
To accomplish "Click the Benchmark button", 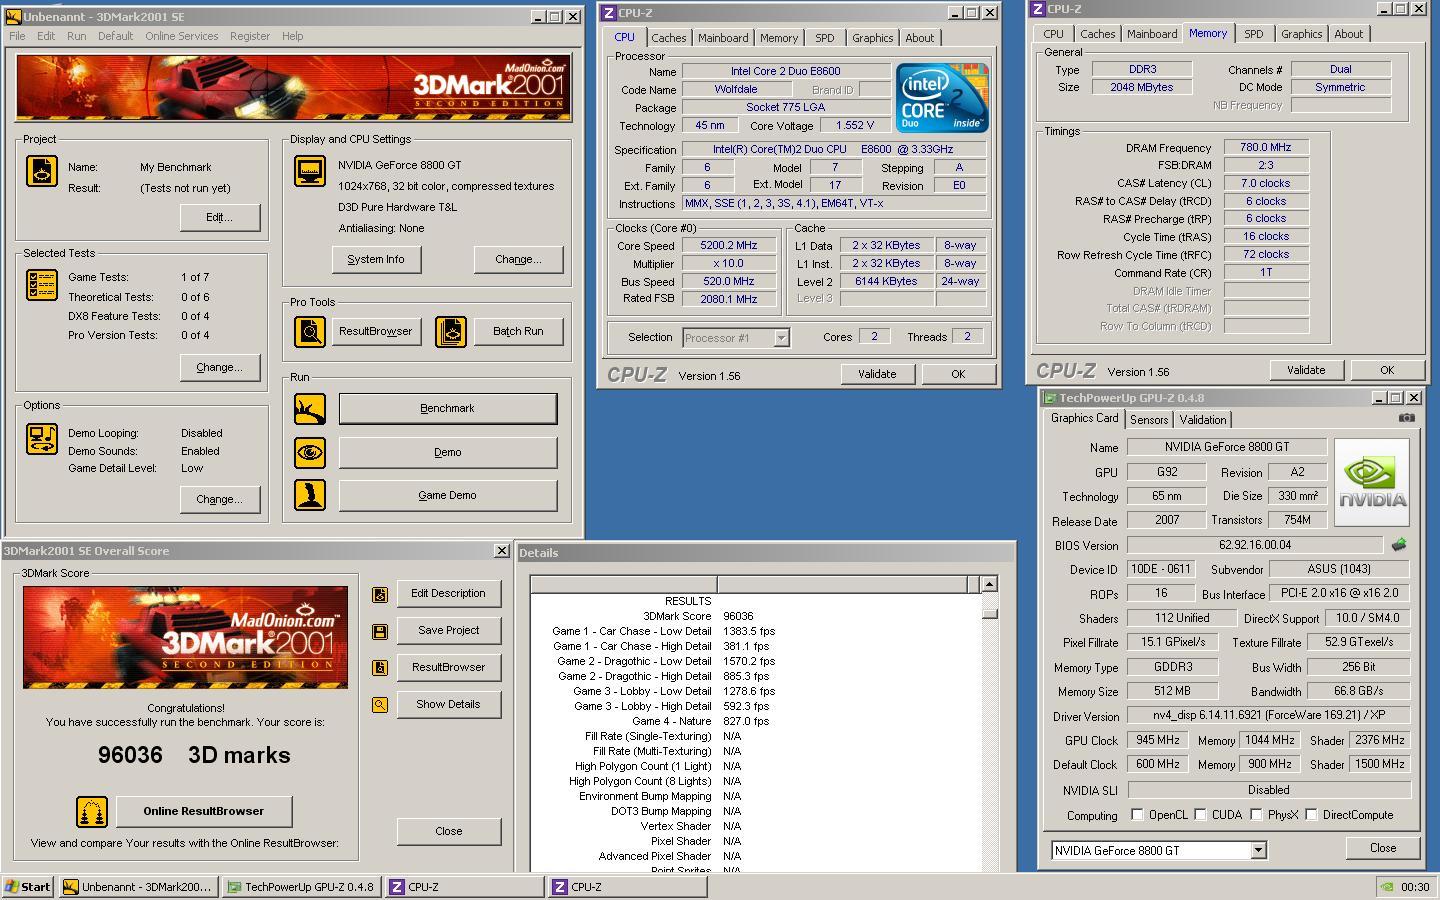I will click(x=447, y=409).
